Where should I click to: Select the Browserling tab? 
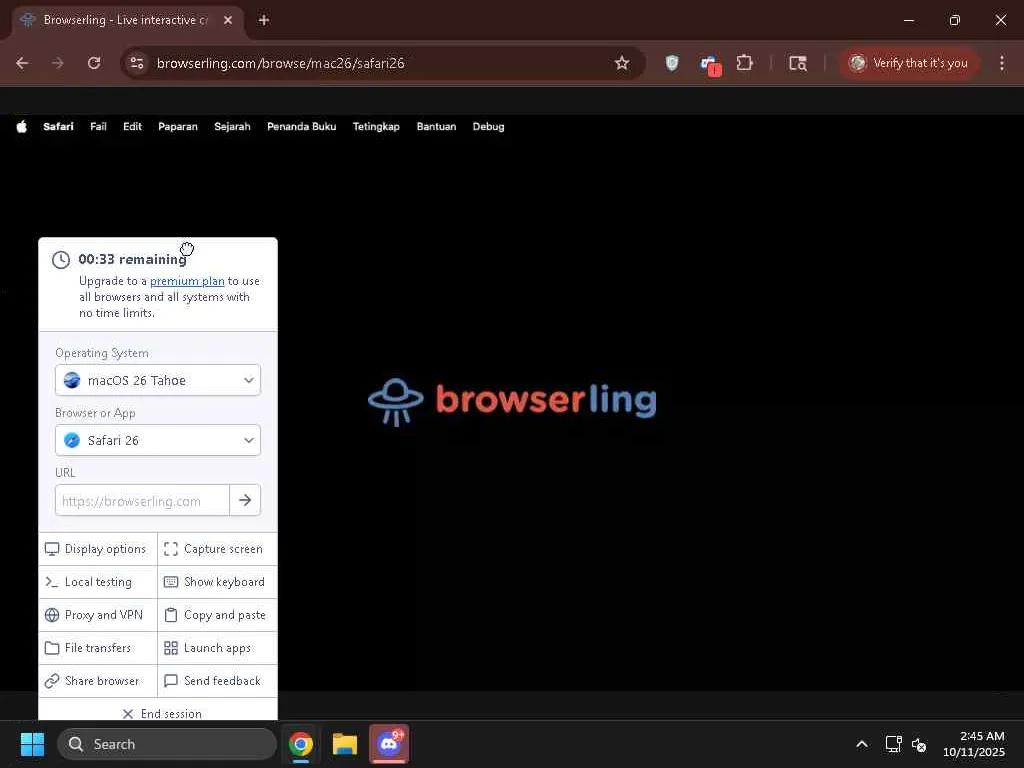(127, 20)
